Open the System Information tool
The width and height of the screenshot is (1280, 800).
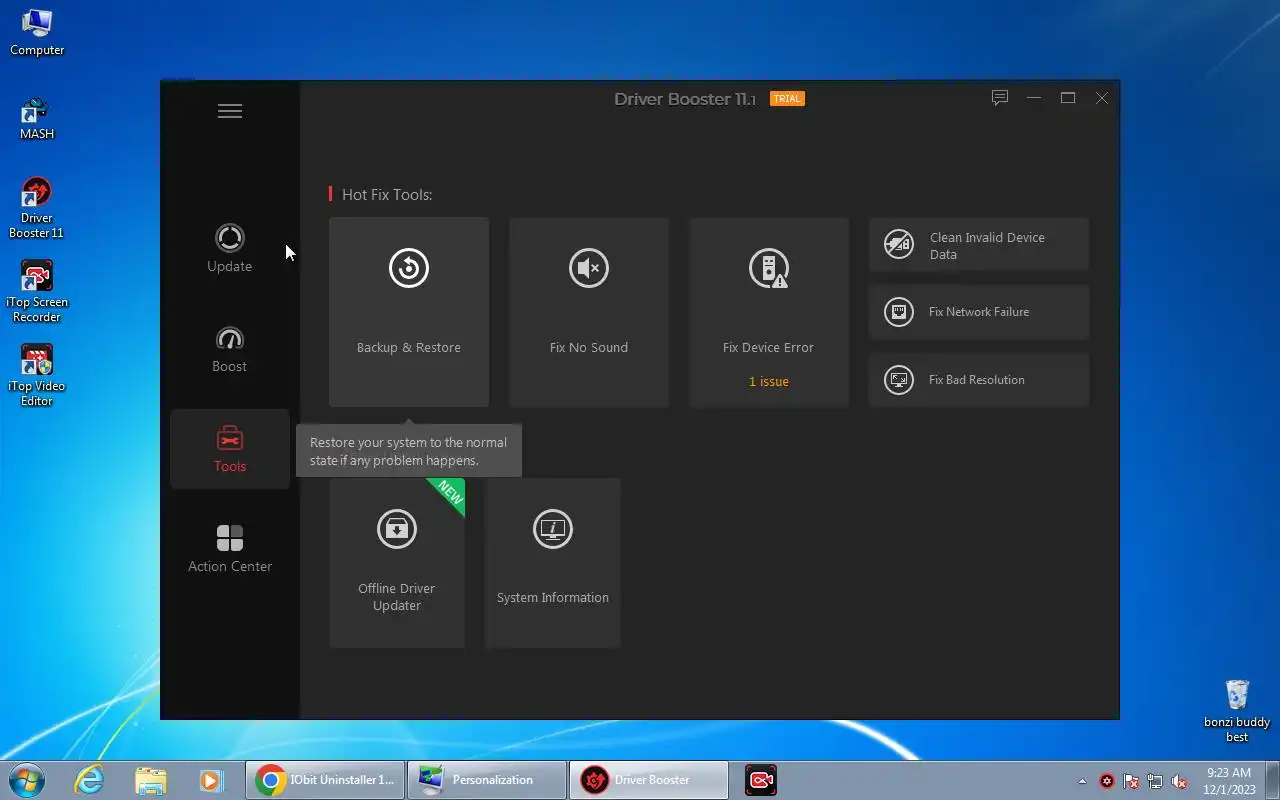pyautogui.click(x=553, y=563)
